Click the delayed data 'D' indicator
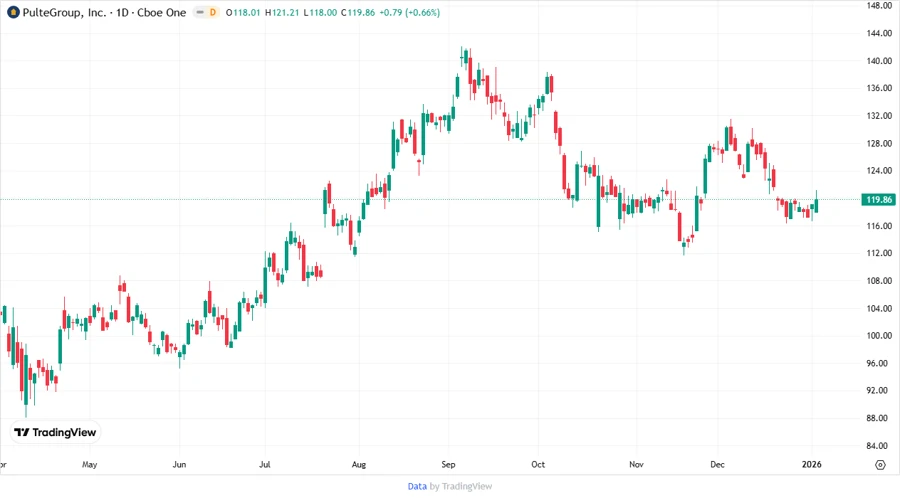The image size is (900, 498). click(x=212, y=12)
